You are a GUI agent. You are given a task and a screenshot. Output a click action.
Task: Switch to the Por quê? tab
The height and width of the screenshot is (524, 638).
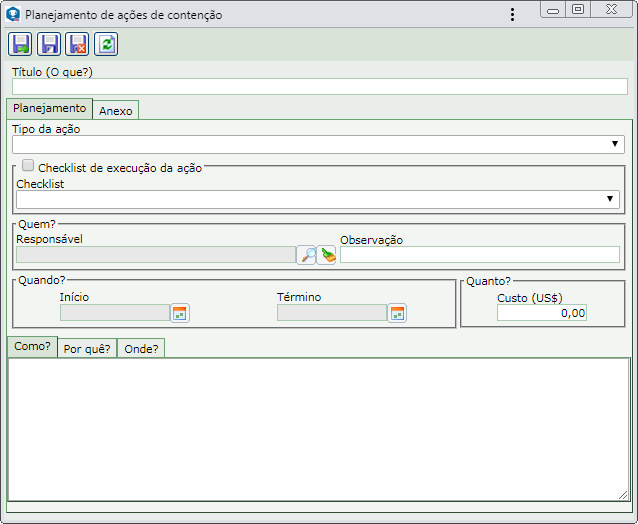(87, 349)
